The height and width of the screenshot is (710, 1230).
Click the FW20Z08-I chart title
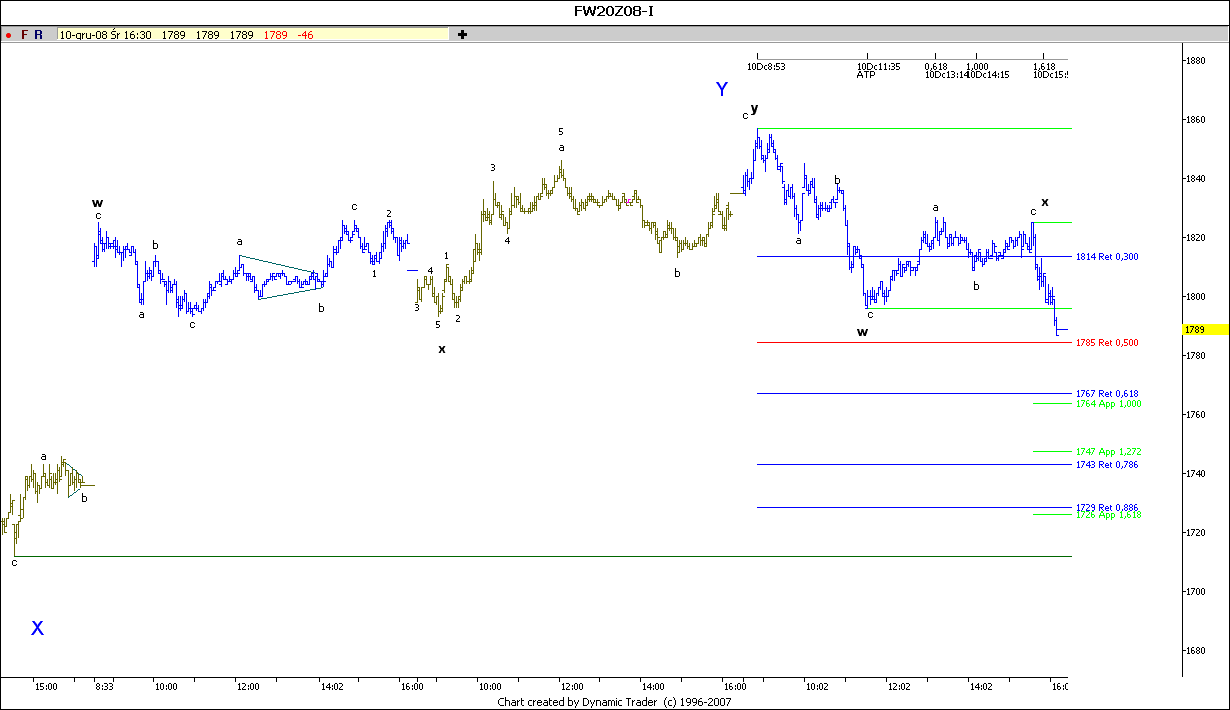coord(614,11)
